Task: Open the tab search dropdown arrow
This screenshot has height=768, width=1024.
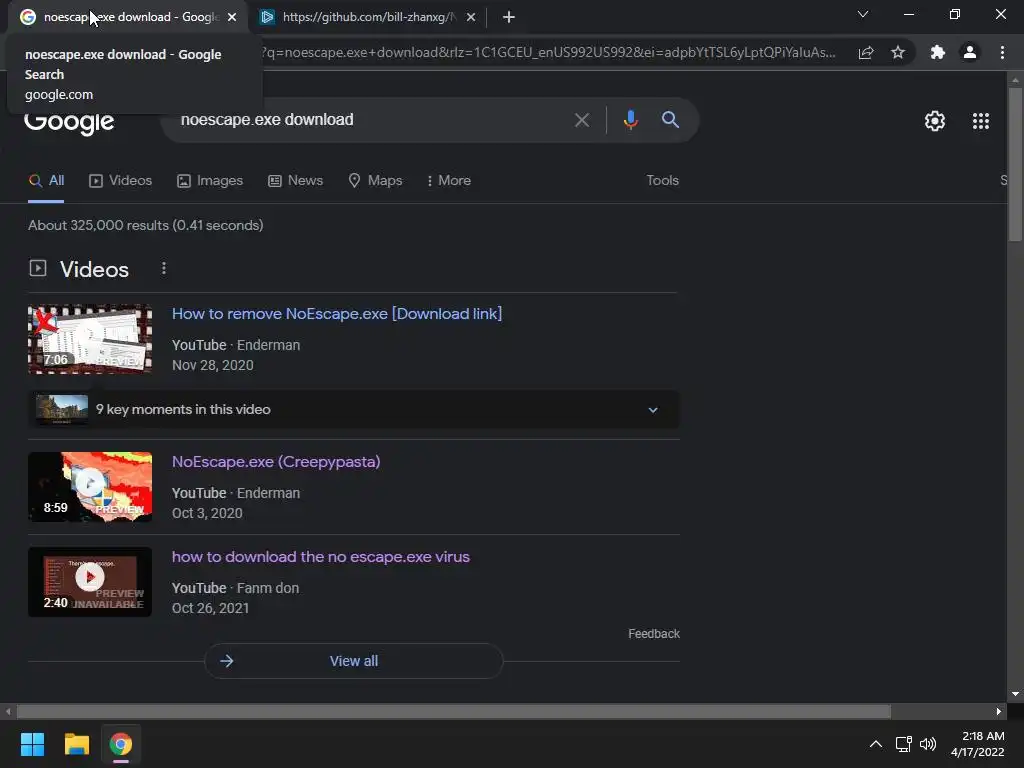Action: 863,14
